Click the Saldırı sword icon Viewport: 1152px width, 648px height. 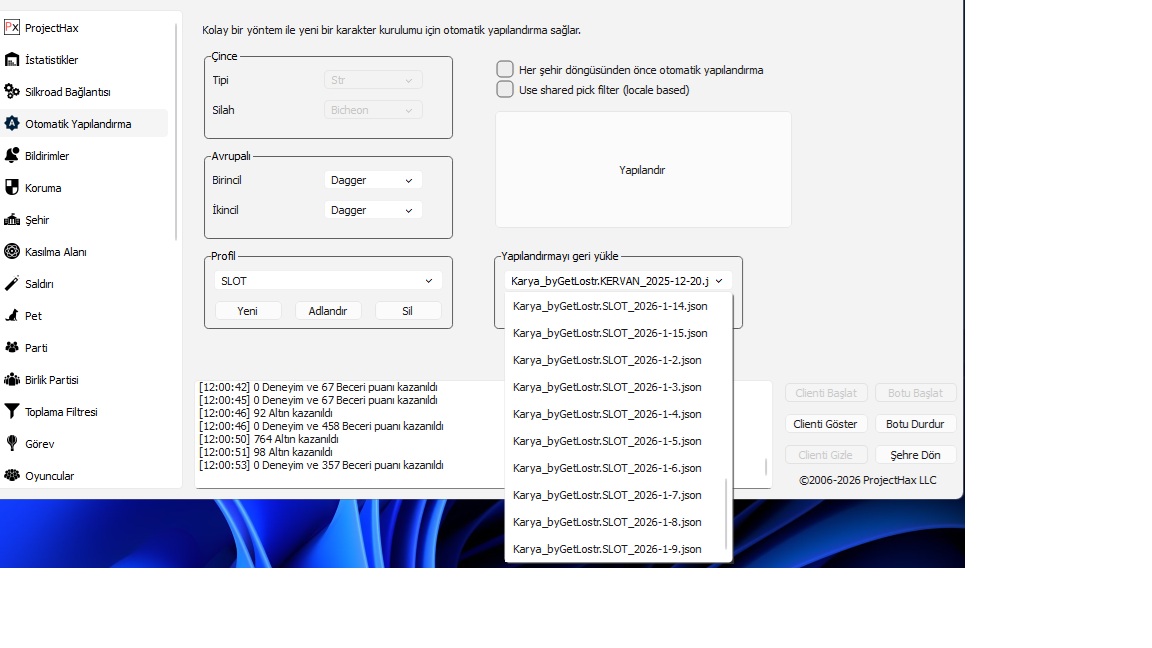pos(12,284)
